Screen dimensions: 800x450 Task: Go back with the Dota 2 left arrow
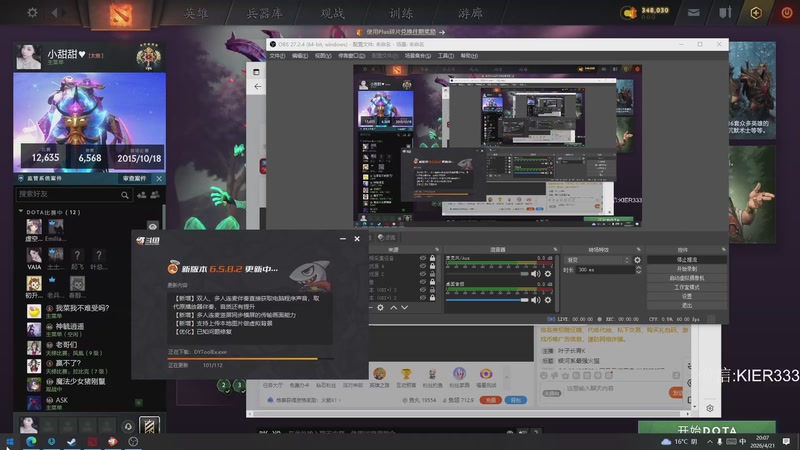pyautogui.click(x=55, y=12)
